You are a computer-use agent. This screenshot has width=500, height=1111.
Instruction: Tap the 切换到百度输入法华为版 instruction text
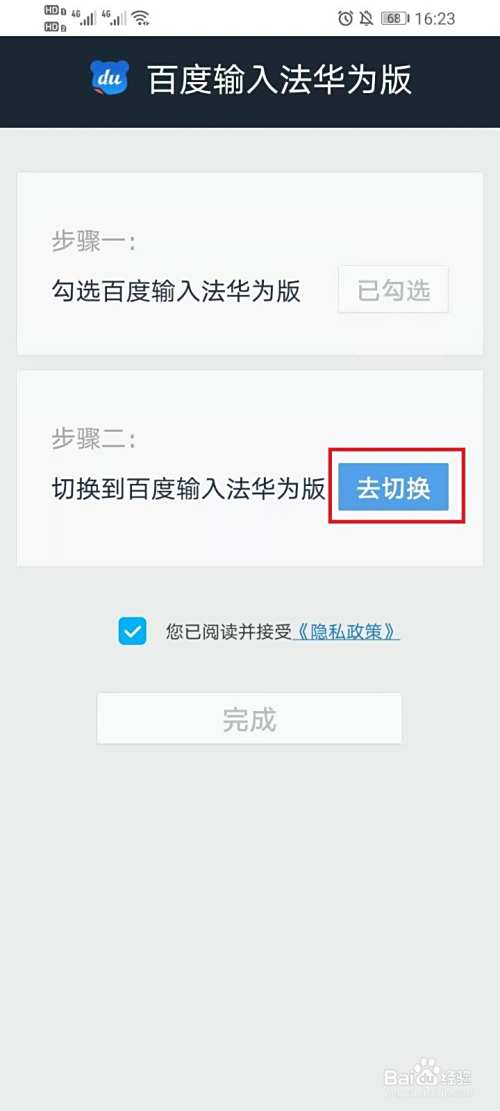188,488
